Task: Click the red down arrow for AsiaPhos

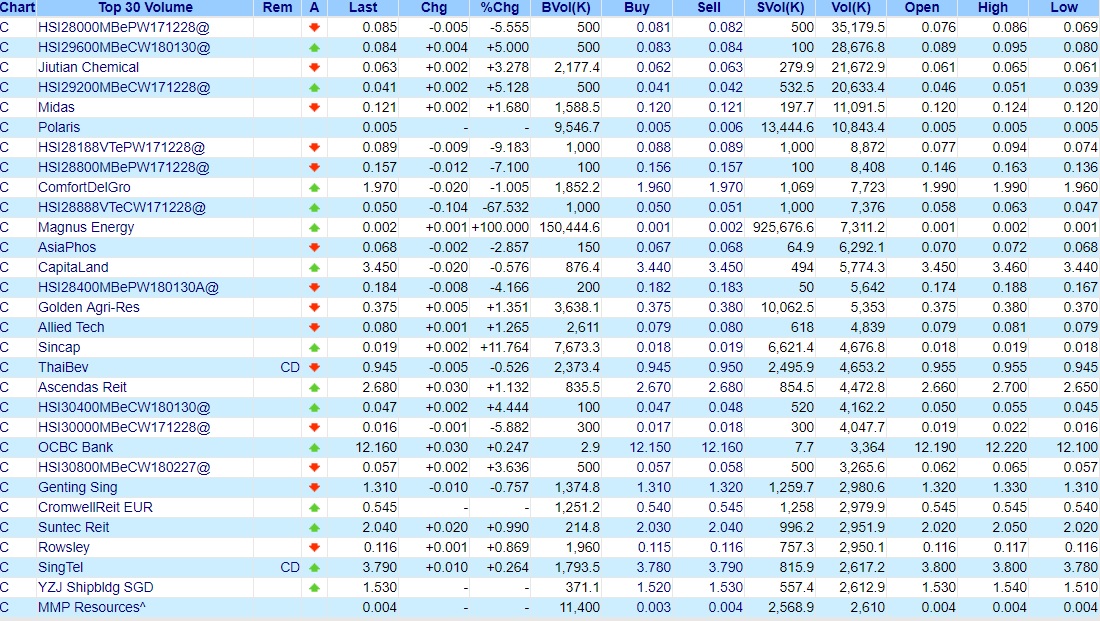Action: 314,247
